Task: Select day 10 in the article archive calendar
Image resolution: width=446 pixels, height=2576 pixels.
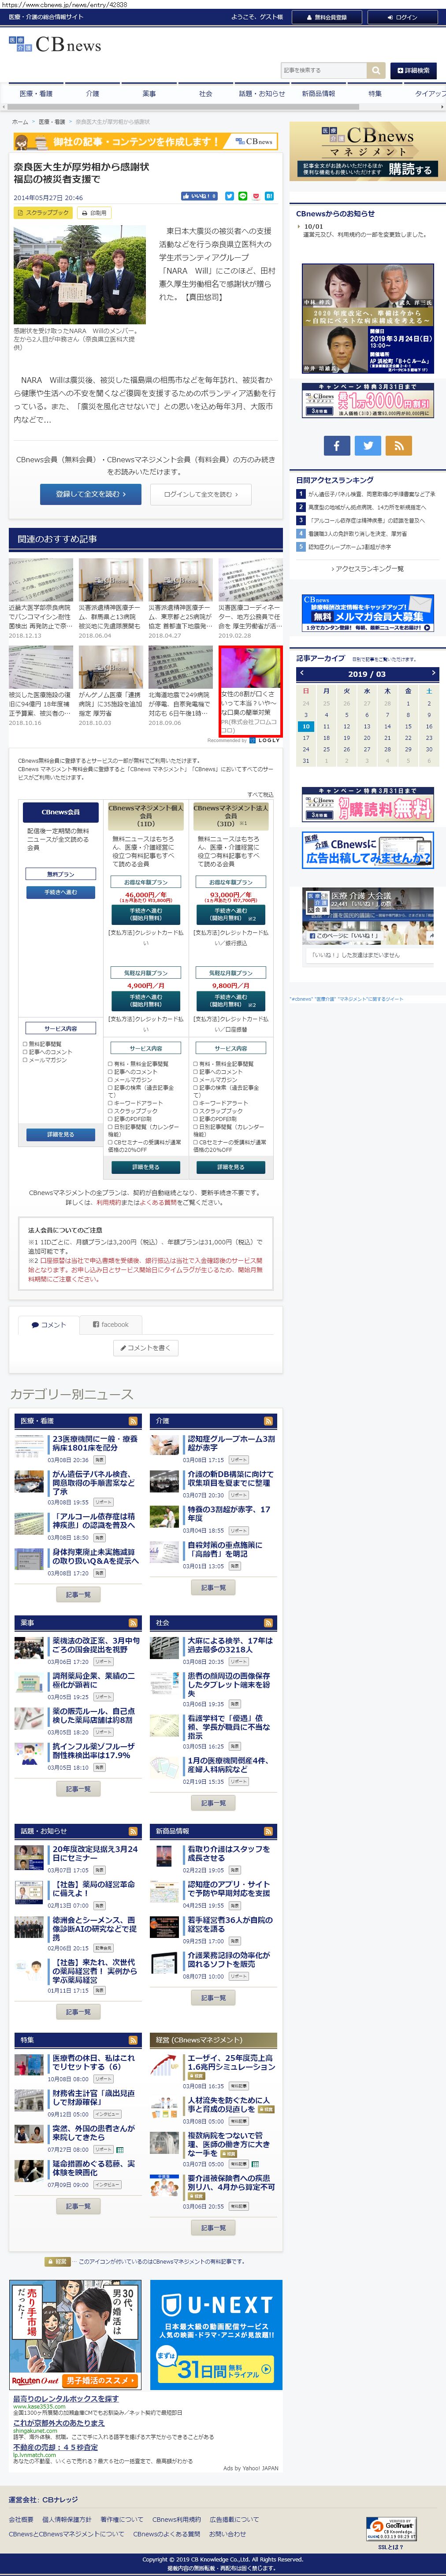Action: coord(306,727)
